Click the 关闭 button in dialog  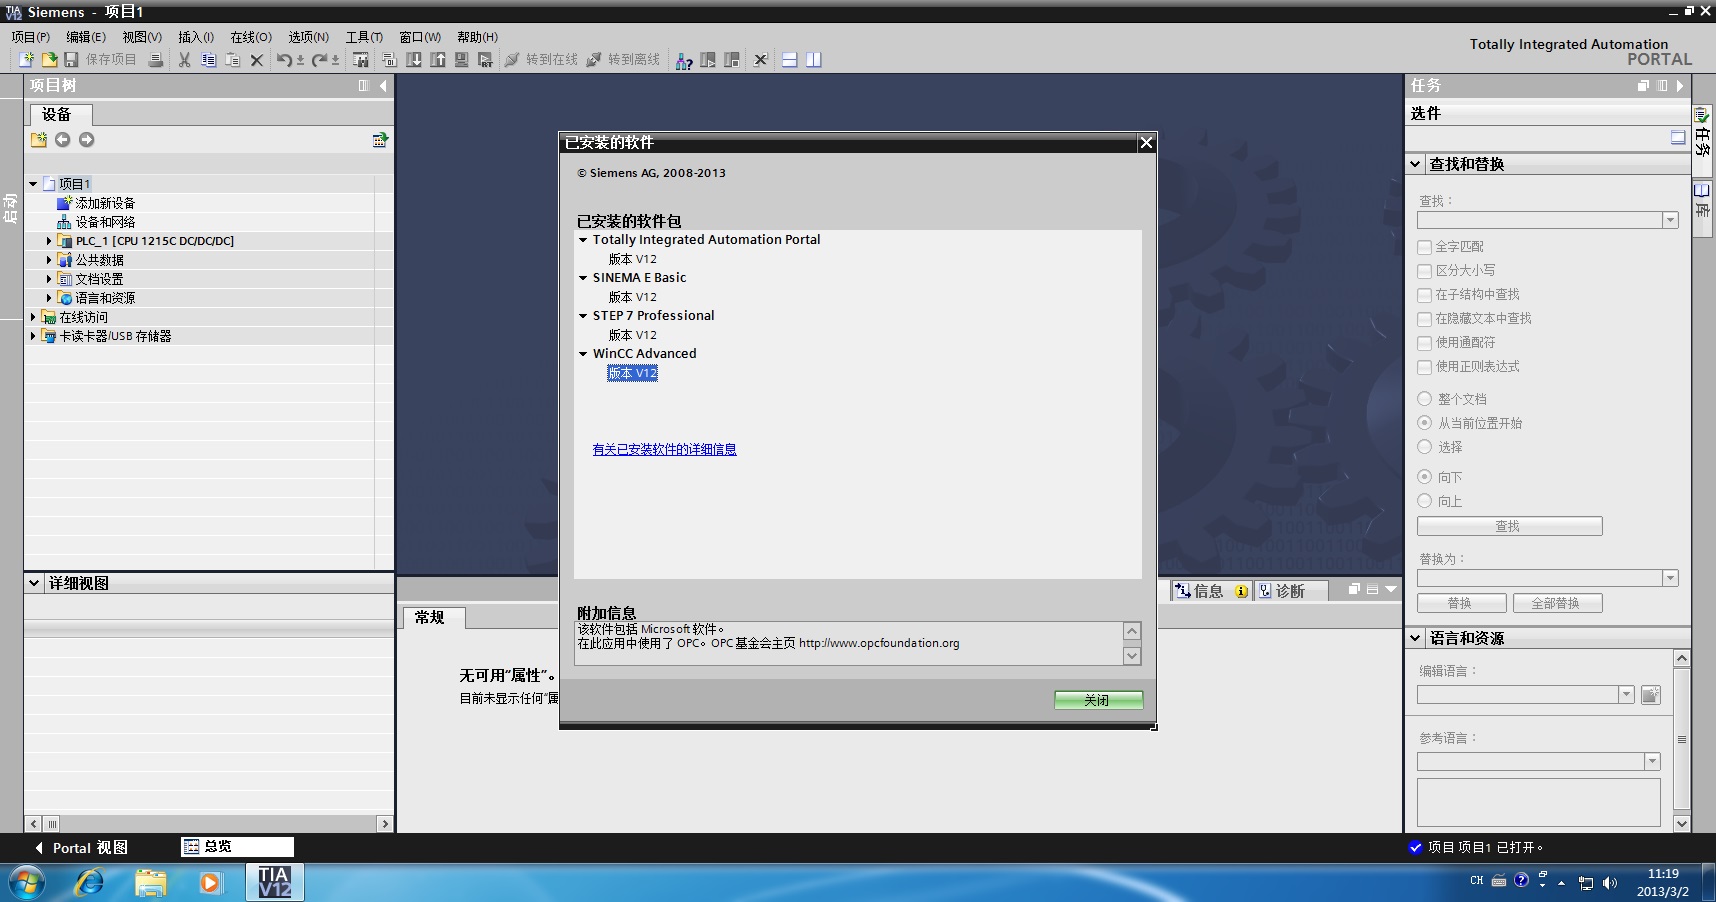1098,700
